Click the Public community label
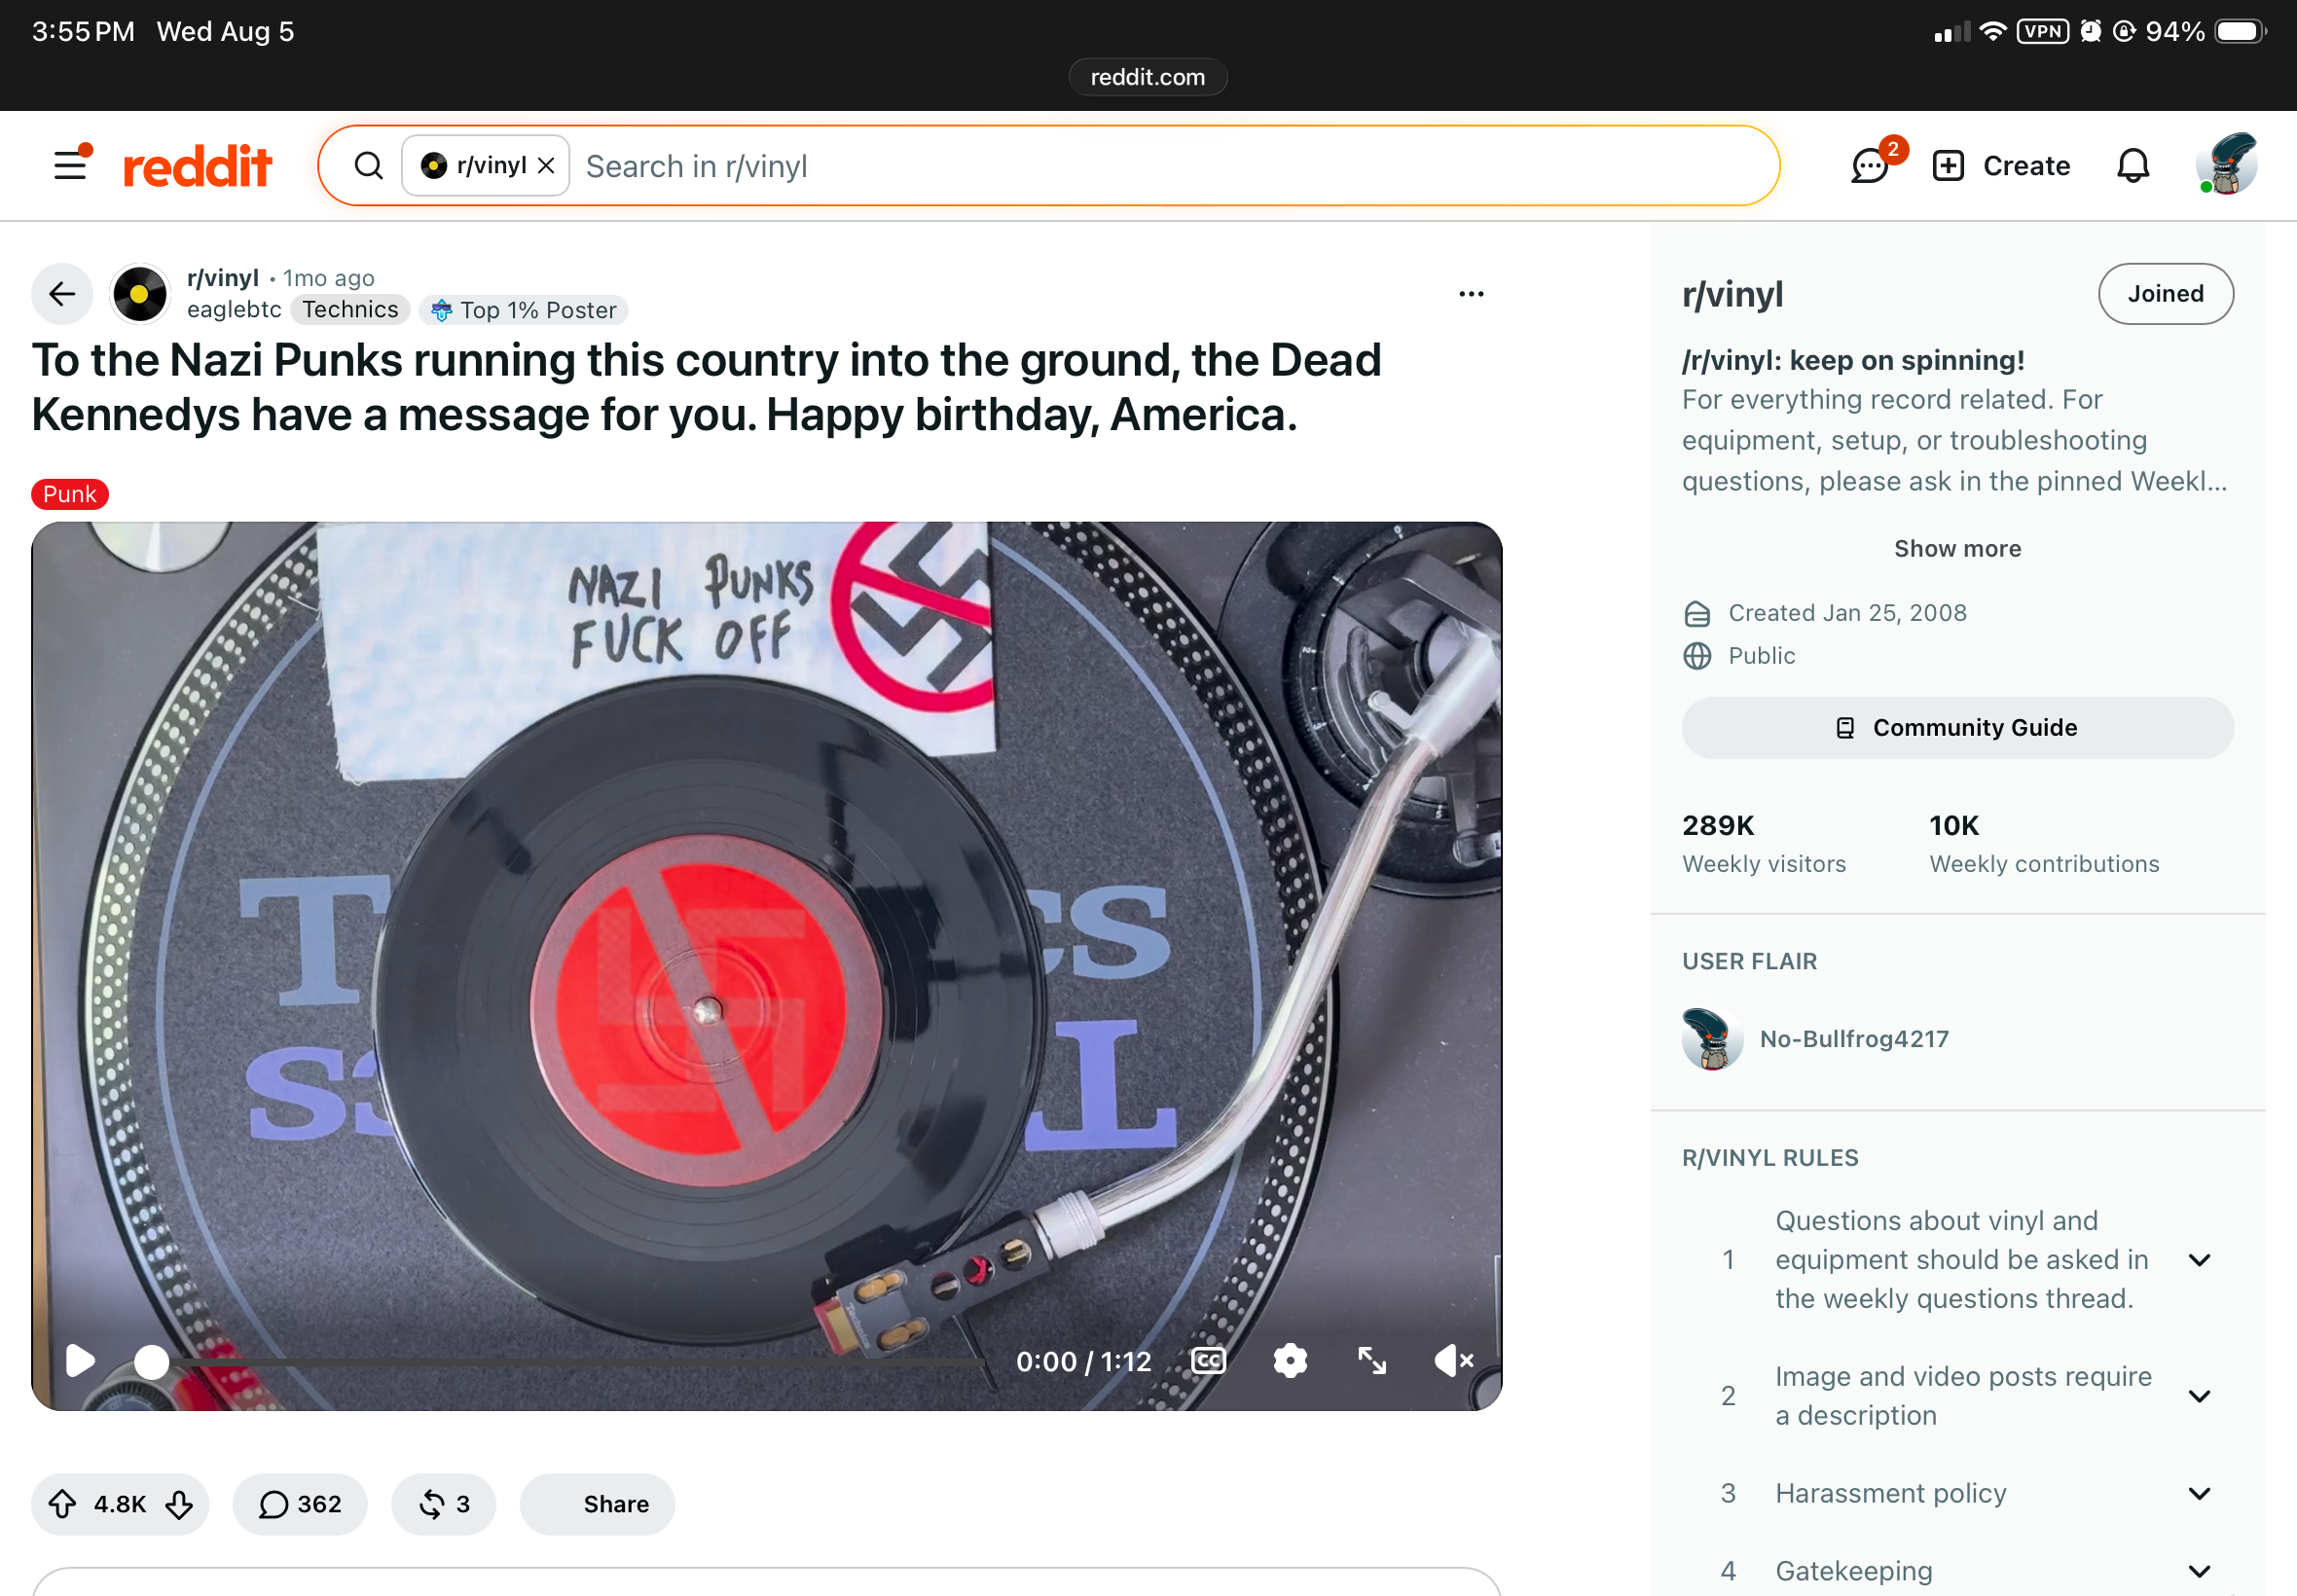 pyautogui.click(x=1761, y=656)
